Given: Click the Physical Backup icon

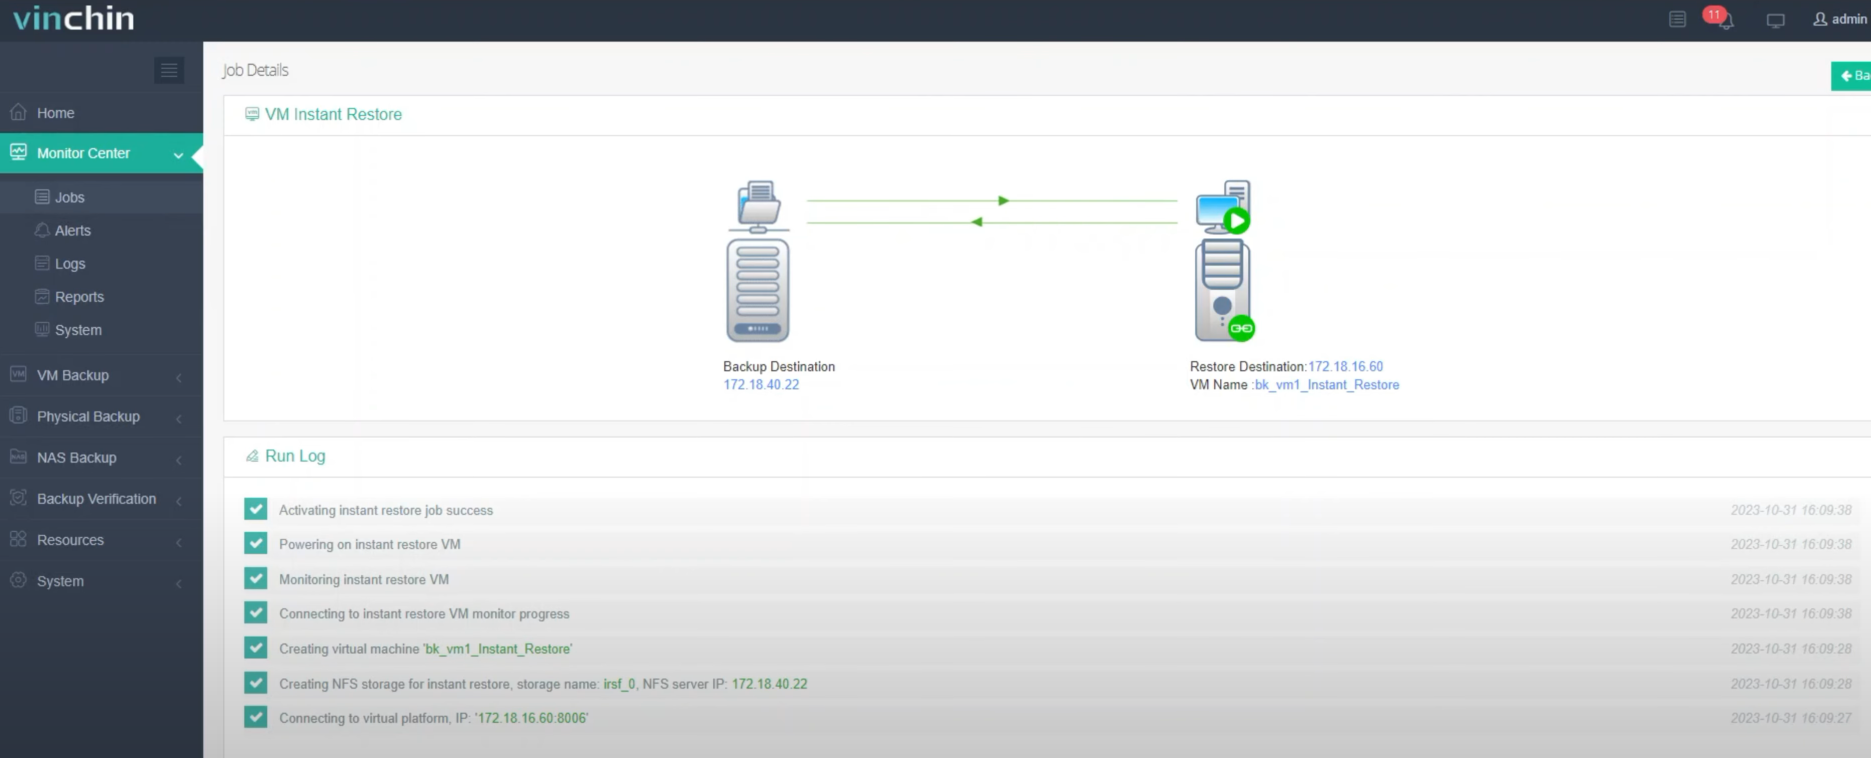Looking at the screenshot, I should [18, 415].
